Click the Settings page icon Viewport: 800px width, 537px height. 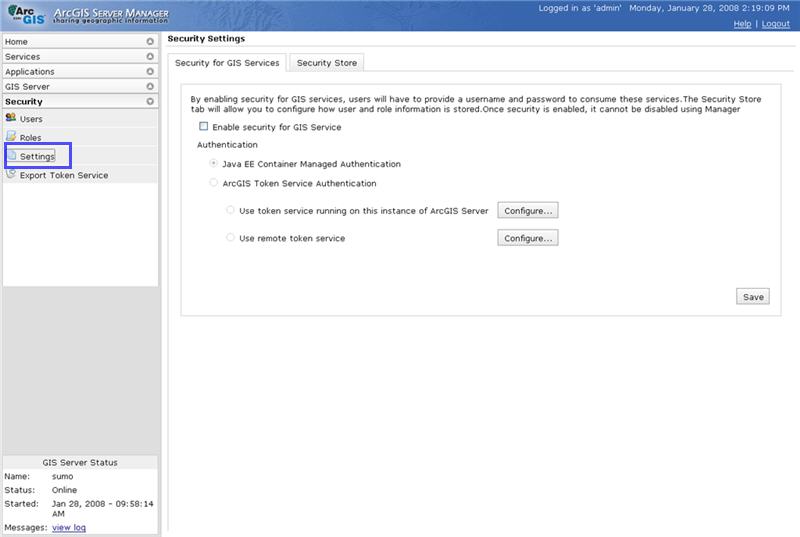[x=11, y=156]
